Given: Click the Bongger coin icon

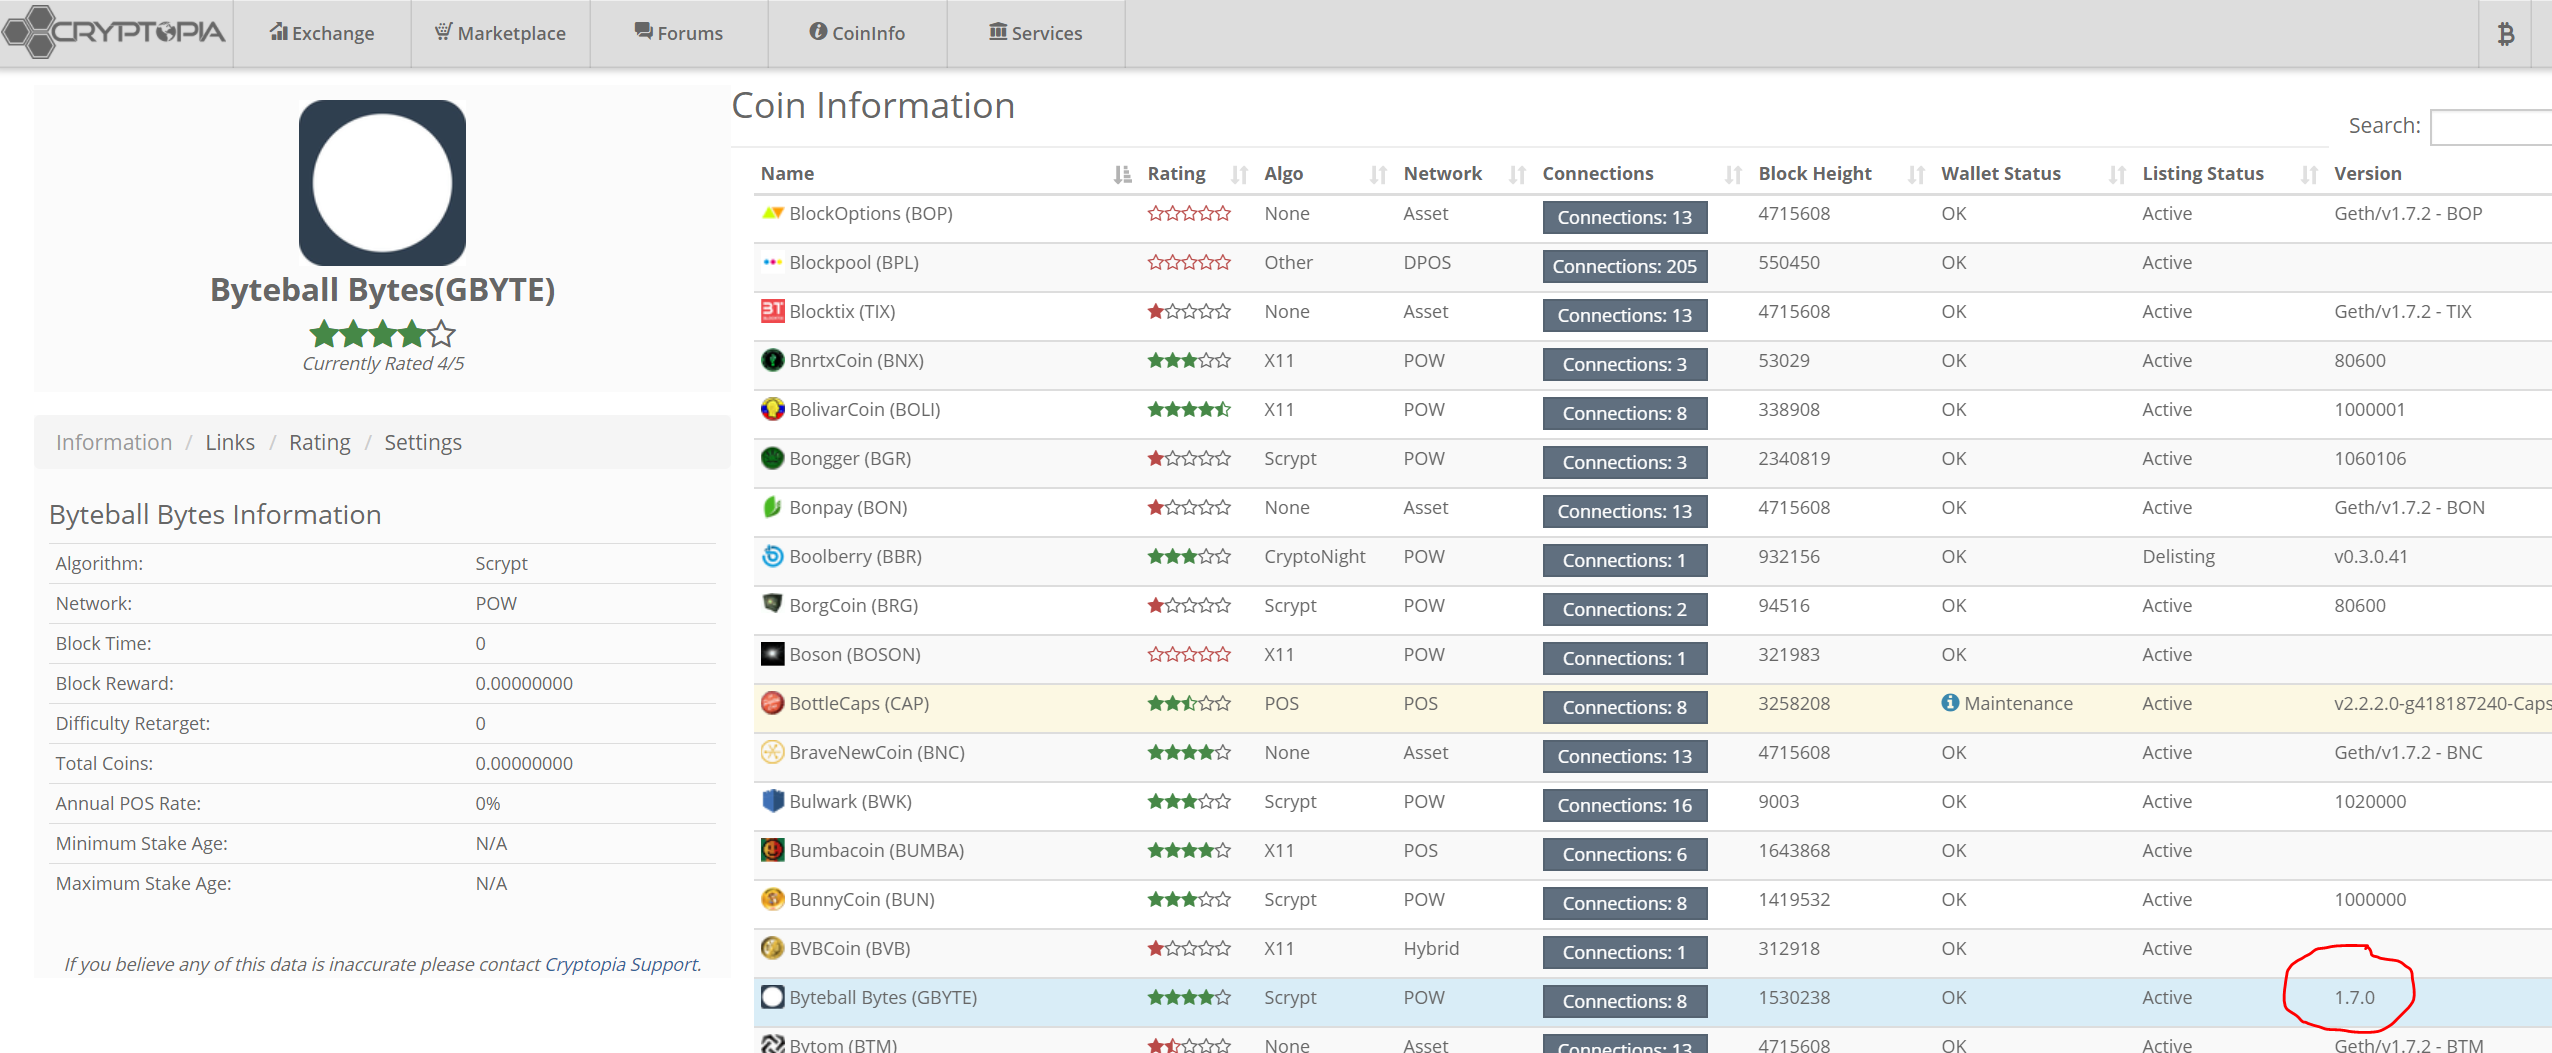Looking at the screenshot, I should pos(772,458).
